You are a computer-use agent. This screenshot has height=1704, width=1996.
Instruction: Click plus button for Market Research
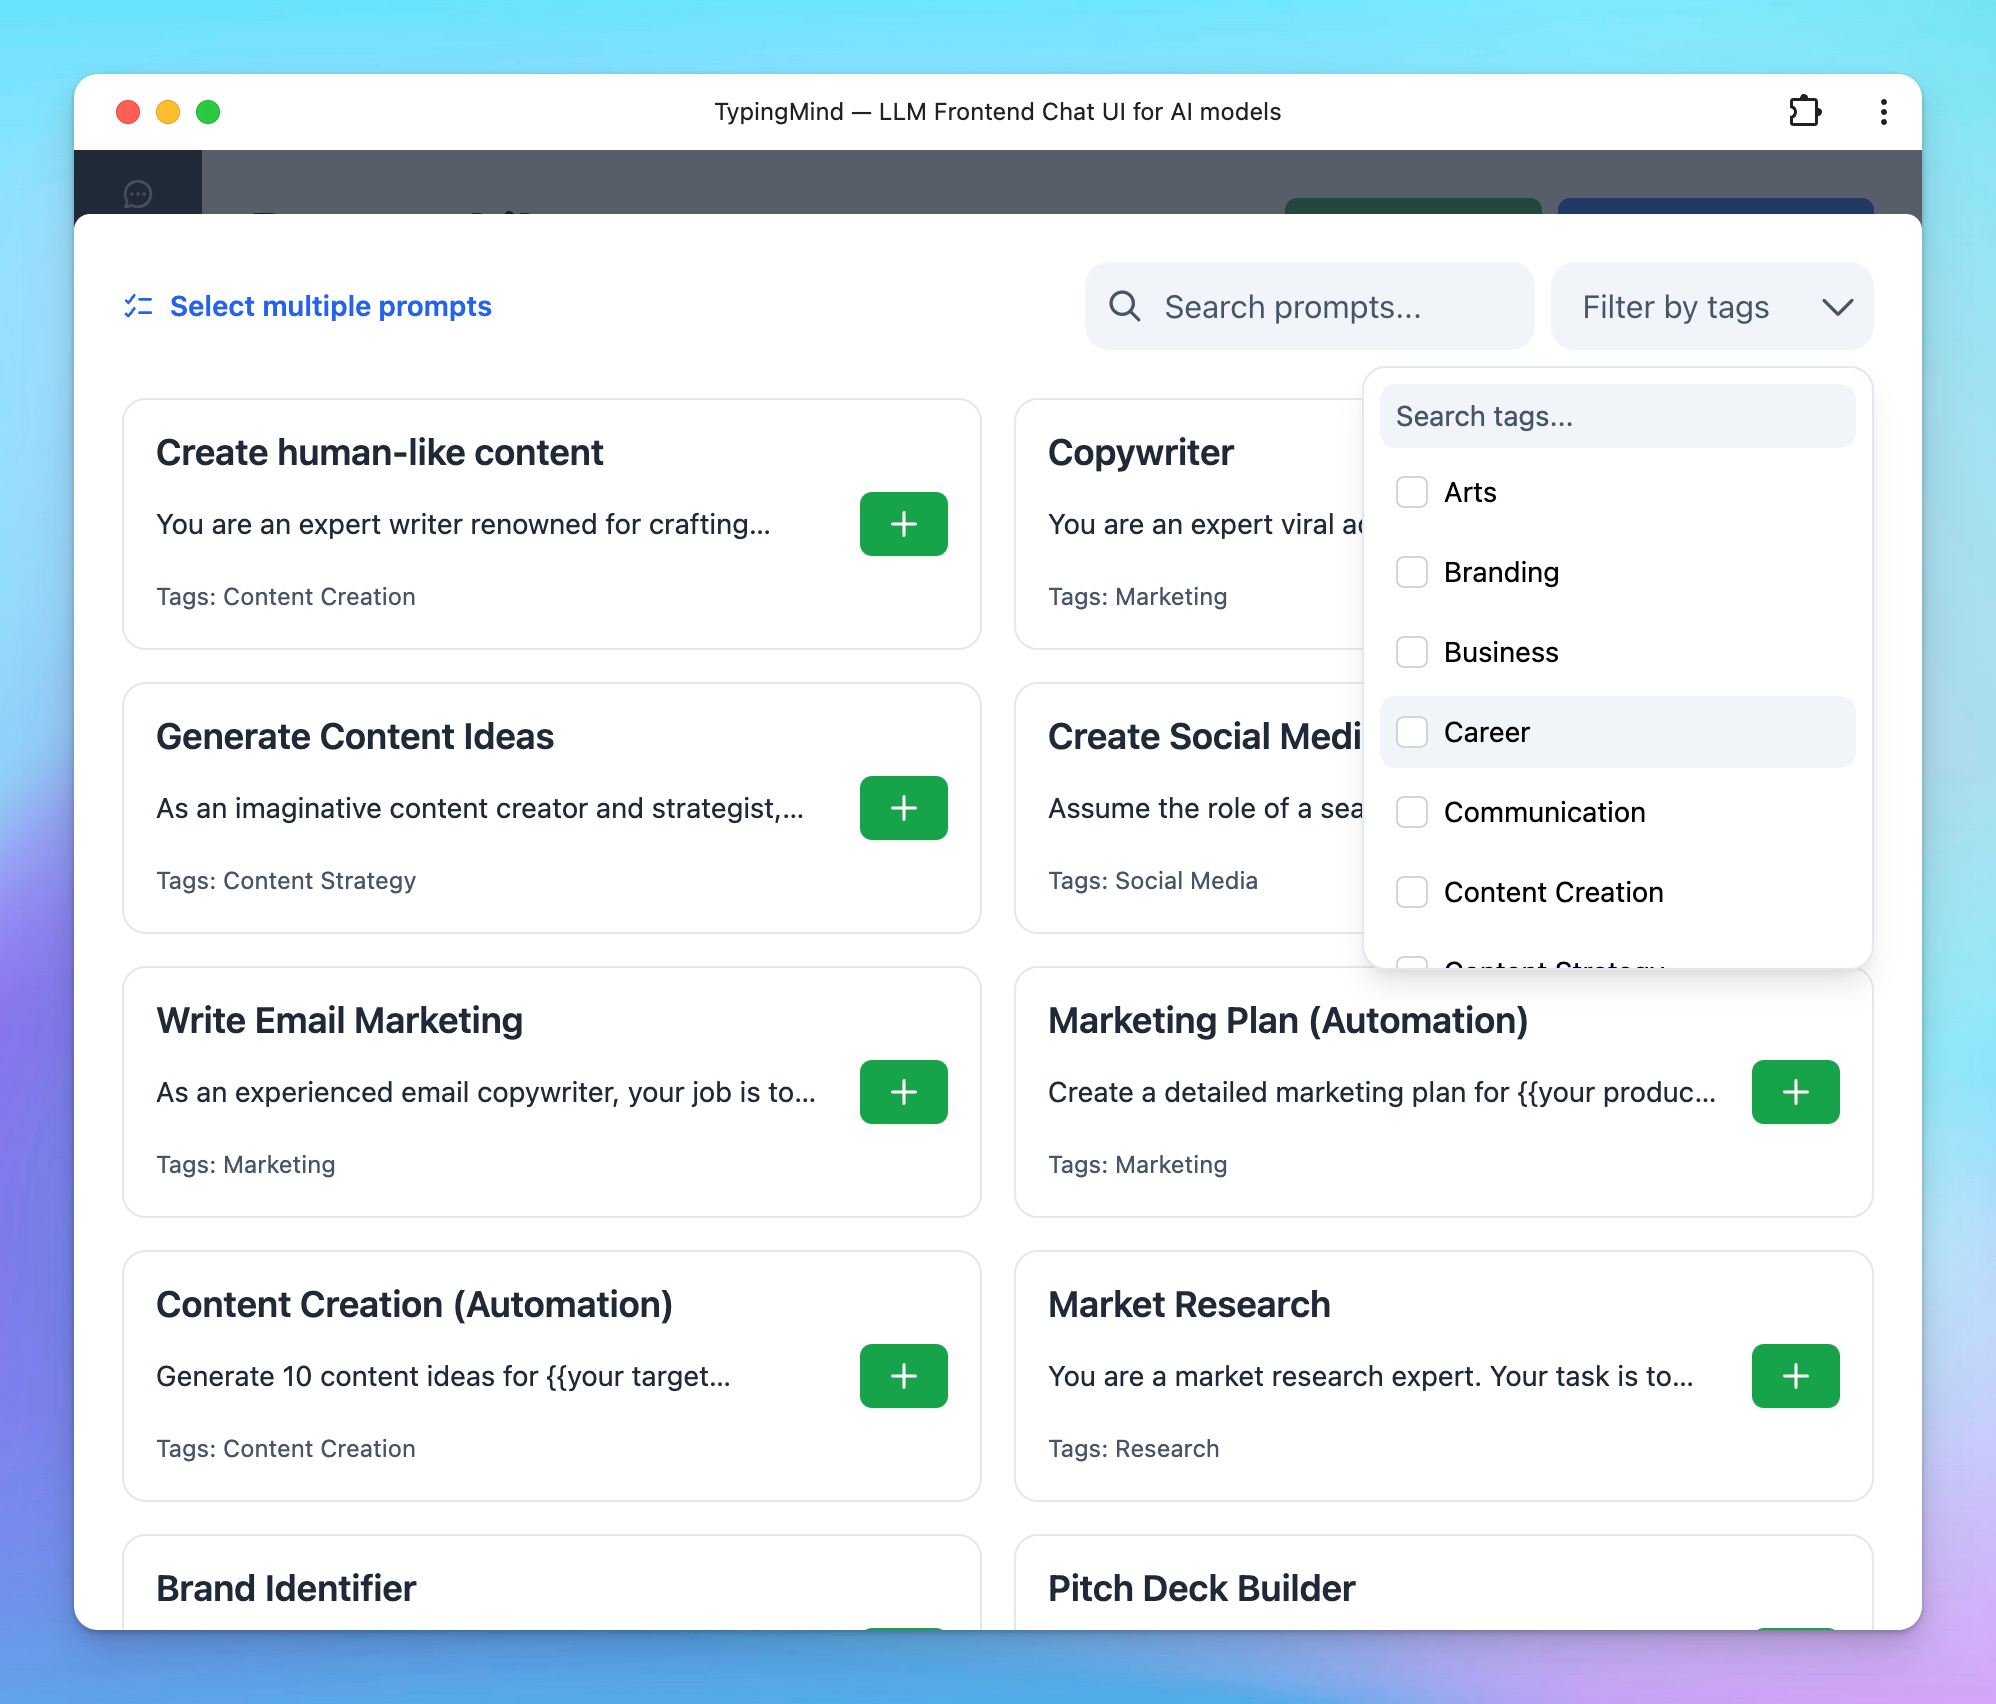click(1795, 1376)
